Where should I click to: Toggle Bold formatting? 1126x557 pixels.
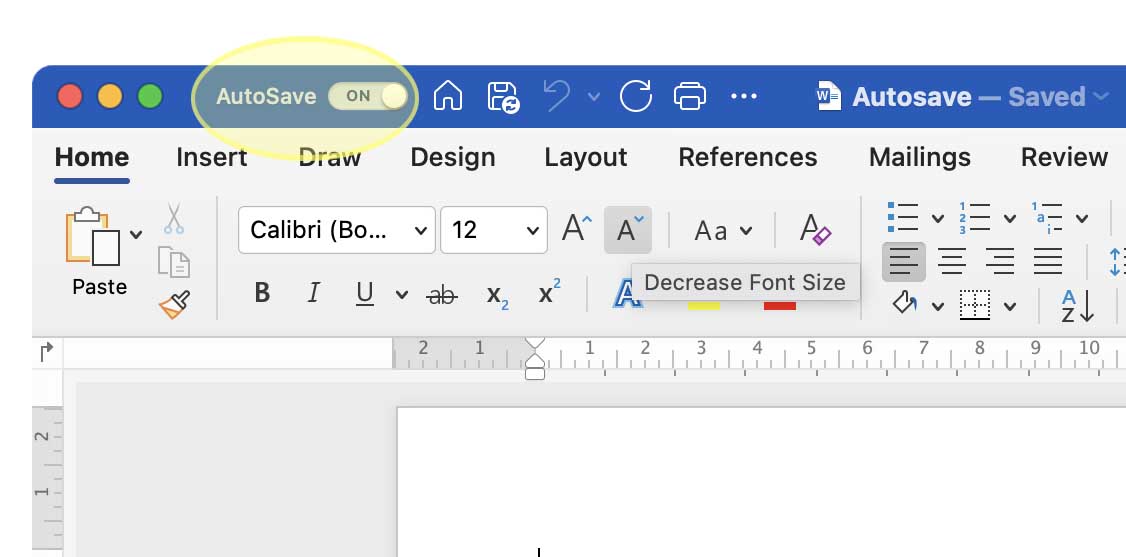click(262, 293)
